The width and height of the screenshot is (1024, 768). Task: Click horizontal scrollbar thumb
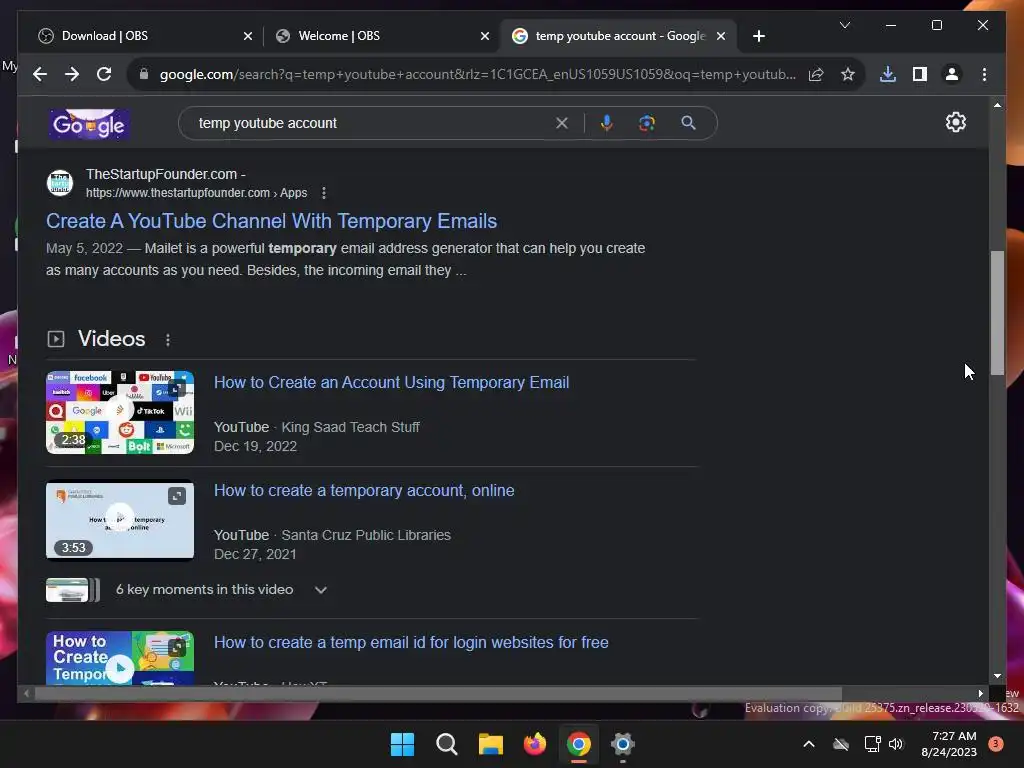point(438,694)
